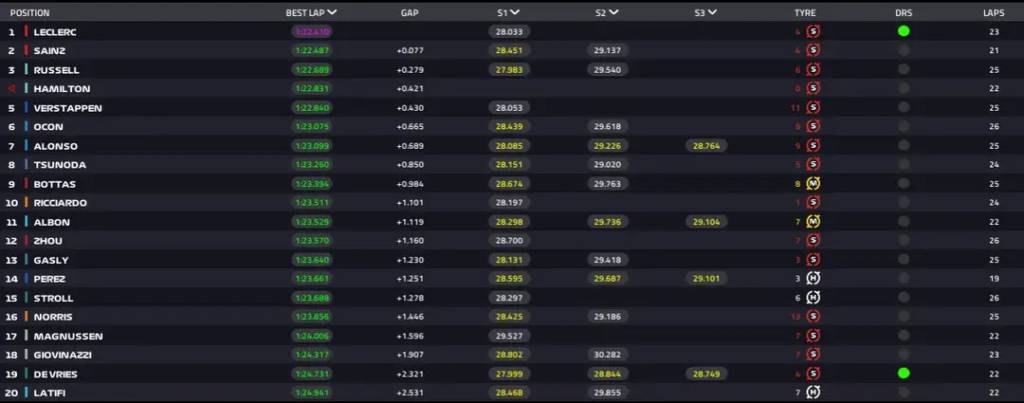This screenshot has width=1024, height=403.
Task: Expand the S3 column chevron
Action: point(712,12)
